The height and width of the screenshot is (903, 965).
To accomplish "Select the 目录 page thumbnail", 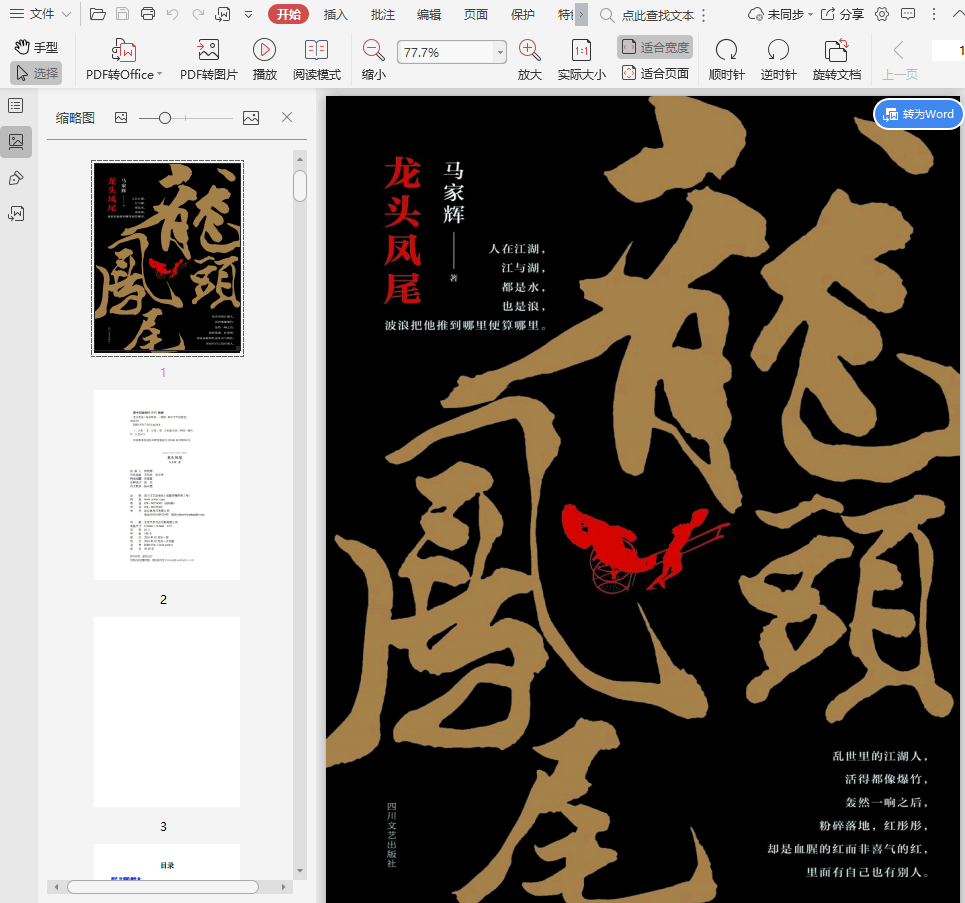I will [167, 861].
